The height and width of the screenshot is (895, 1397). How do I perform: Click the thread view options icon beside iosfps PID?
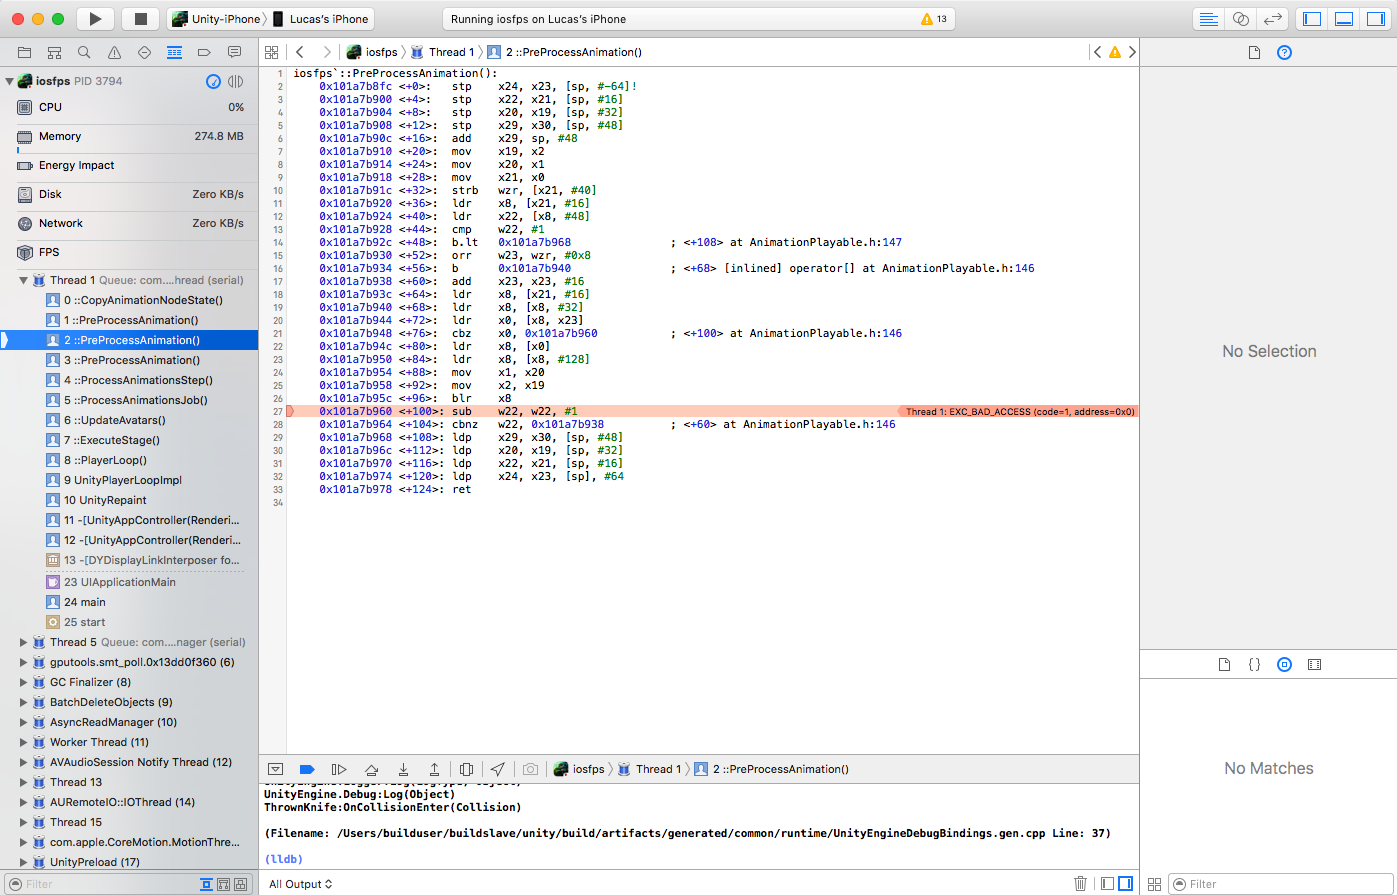[236, 81]
